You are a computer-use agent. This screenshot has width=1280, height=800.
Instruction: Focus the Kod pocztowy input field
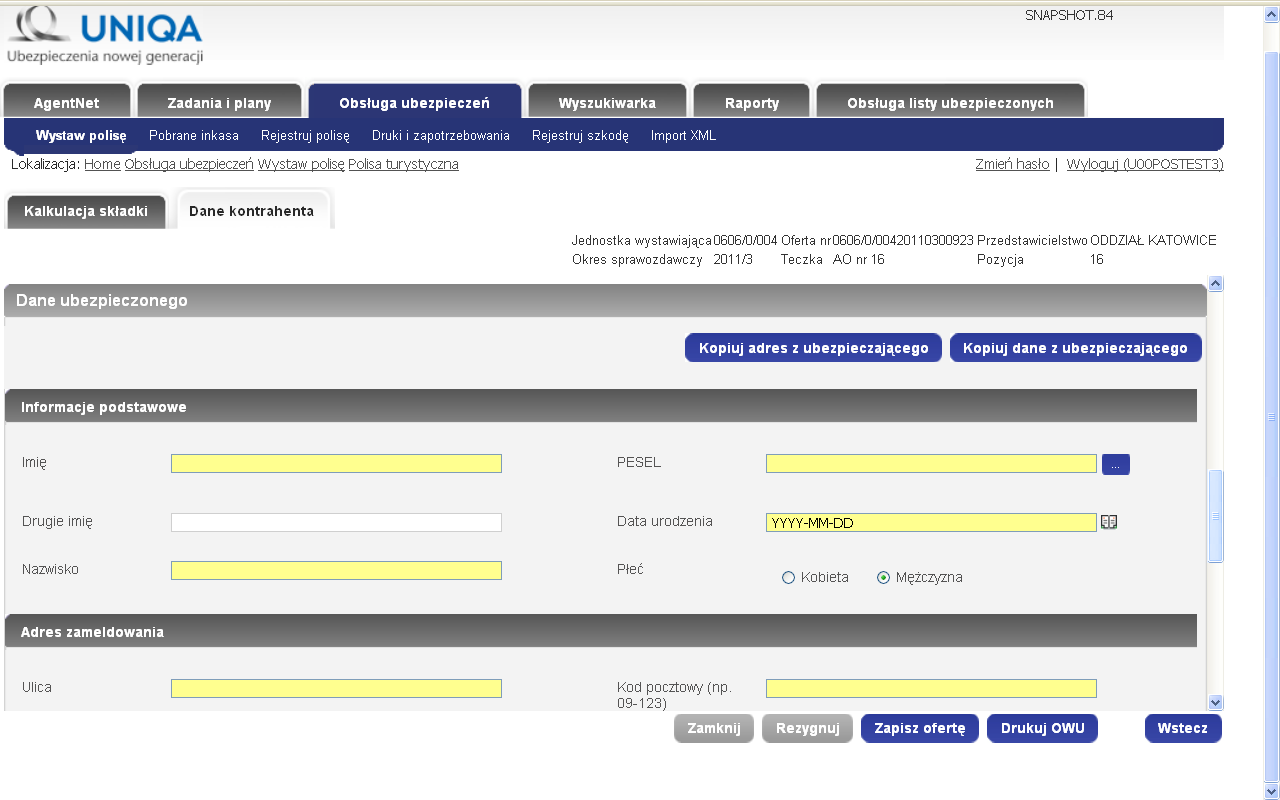(x=931, y=688)
